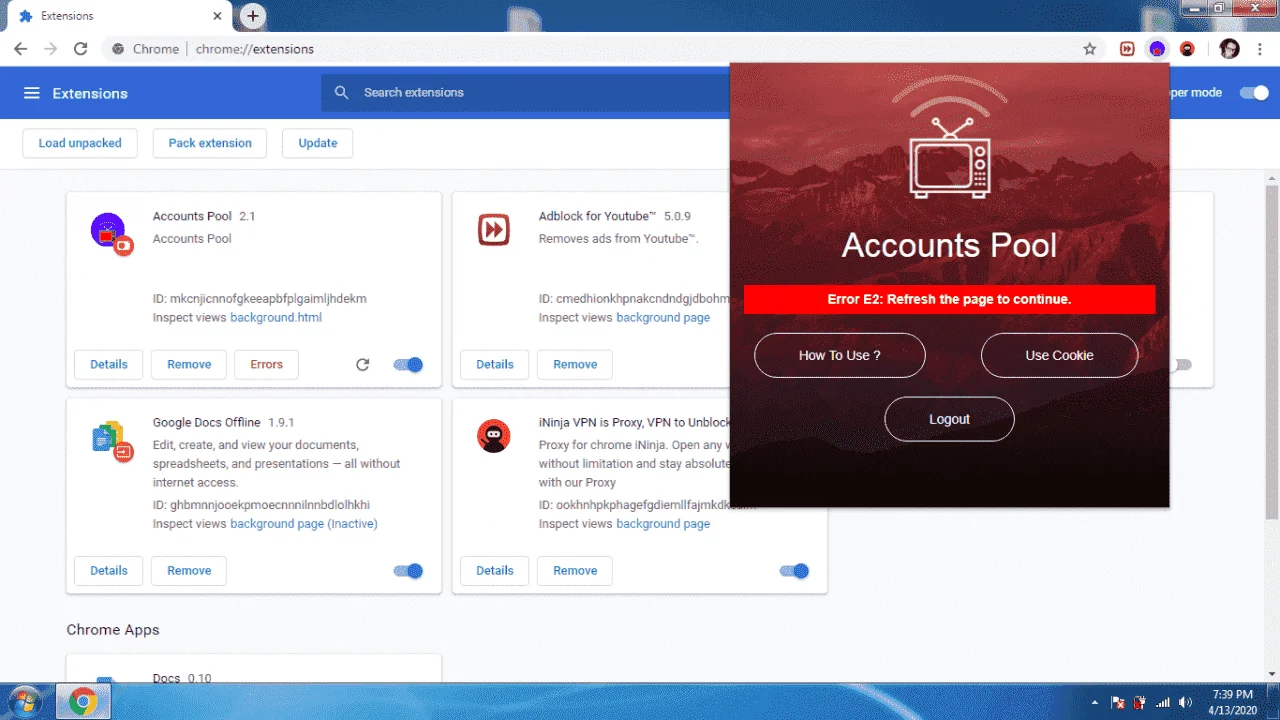Open a new tab with the plus button
1280x720 pixels.
pyautogui.click(x=253, y=16)
